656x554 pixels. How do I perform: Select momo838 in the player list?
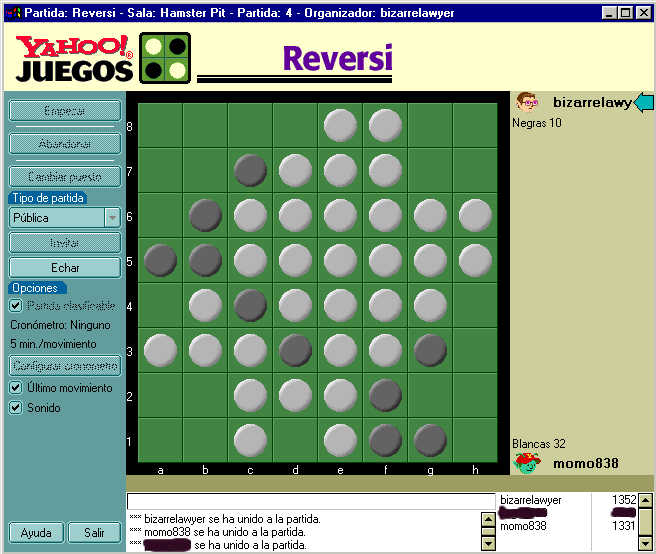tap(523, 526)
